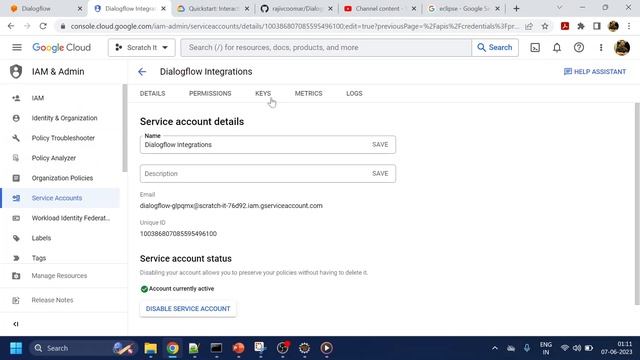Click the Disable Service Account button

188,309
